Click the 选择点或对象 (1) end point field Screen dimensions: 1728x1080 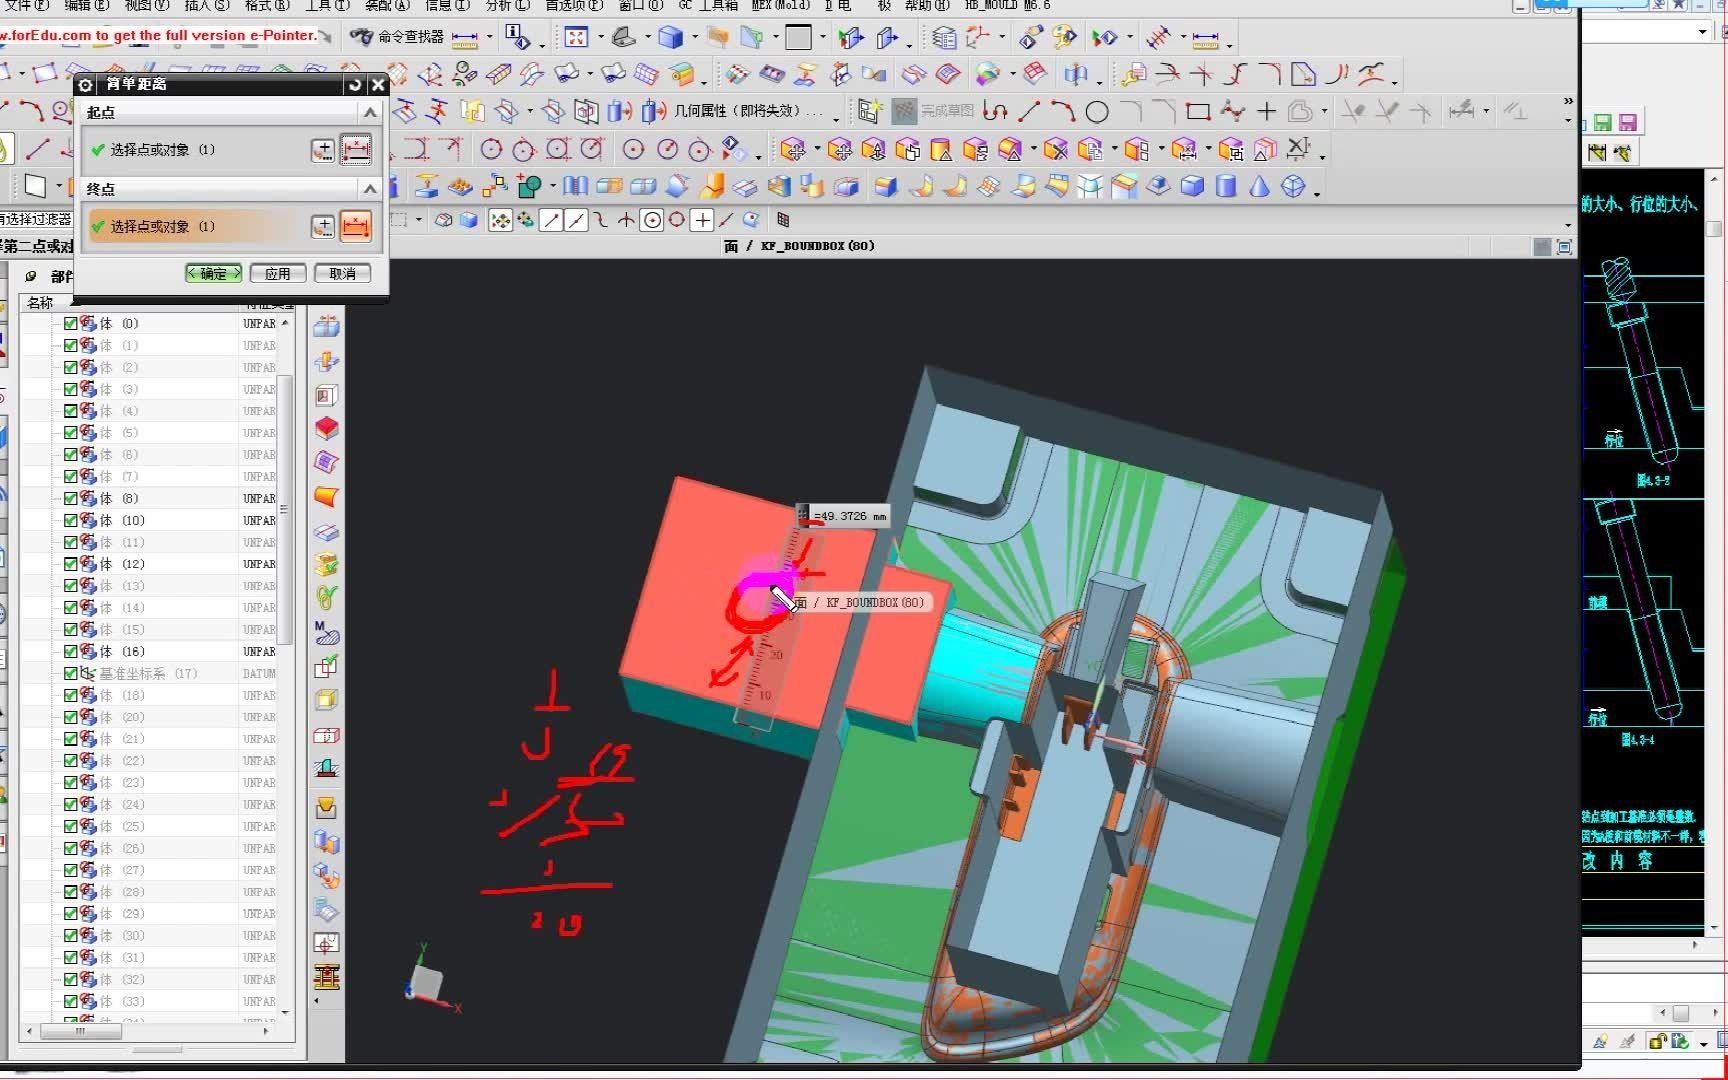(x=197, y=227)
